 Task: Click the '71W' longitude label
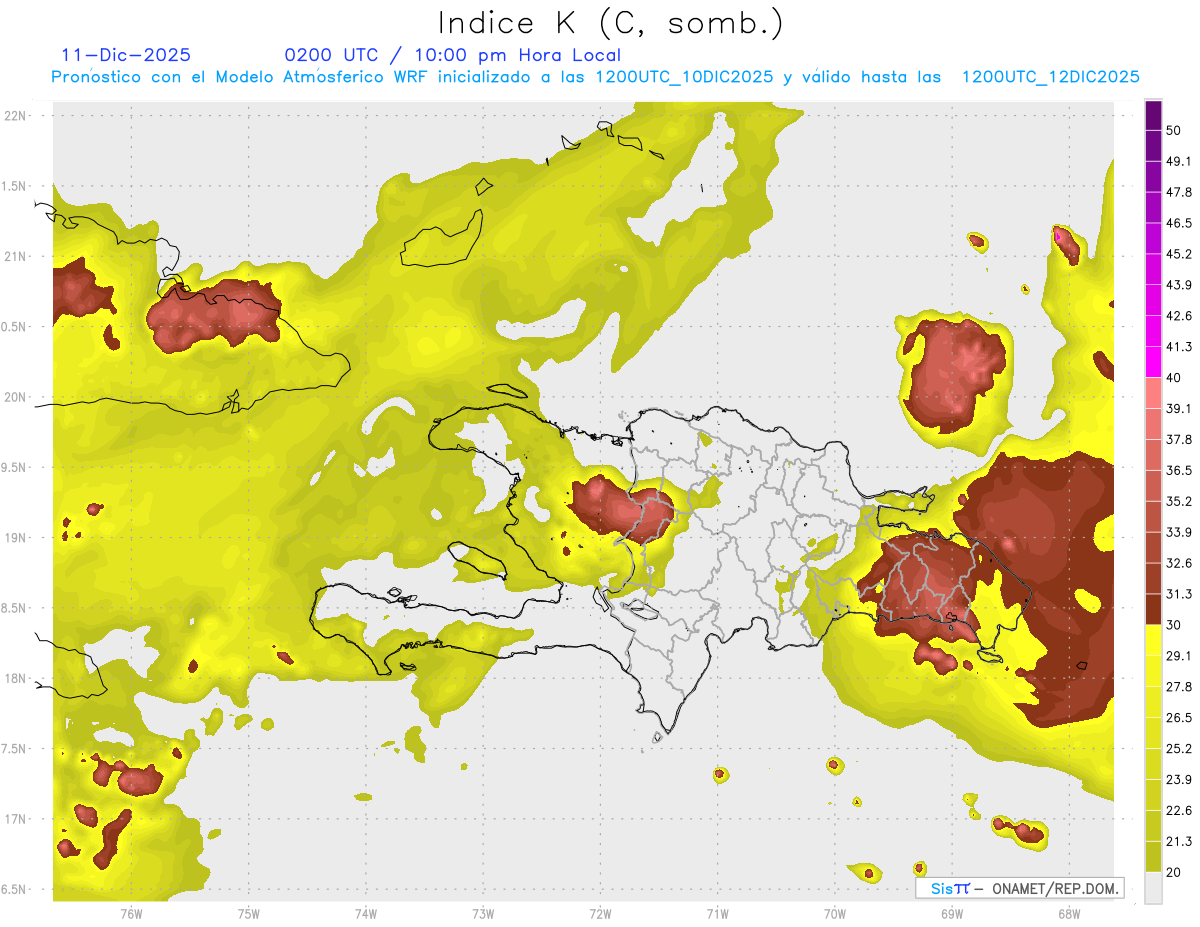tap(717, 913)
